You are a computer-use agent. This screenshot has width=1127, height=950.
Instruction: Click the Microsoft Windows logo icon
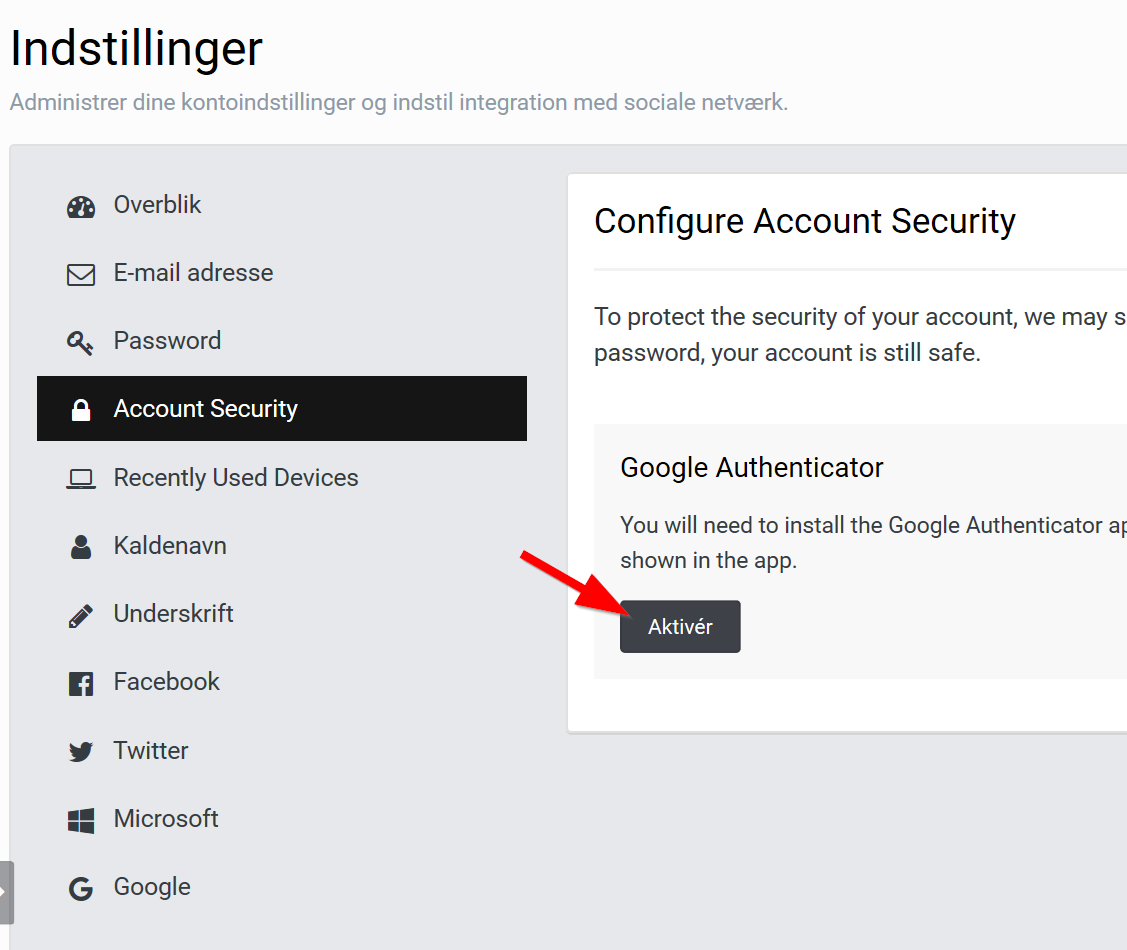pos(81,820)
